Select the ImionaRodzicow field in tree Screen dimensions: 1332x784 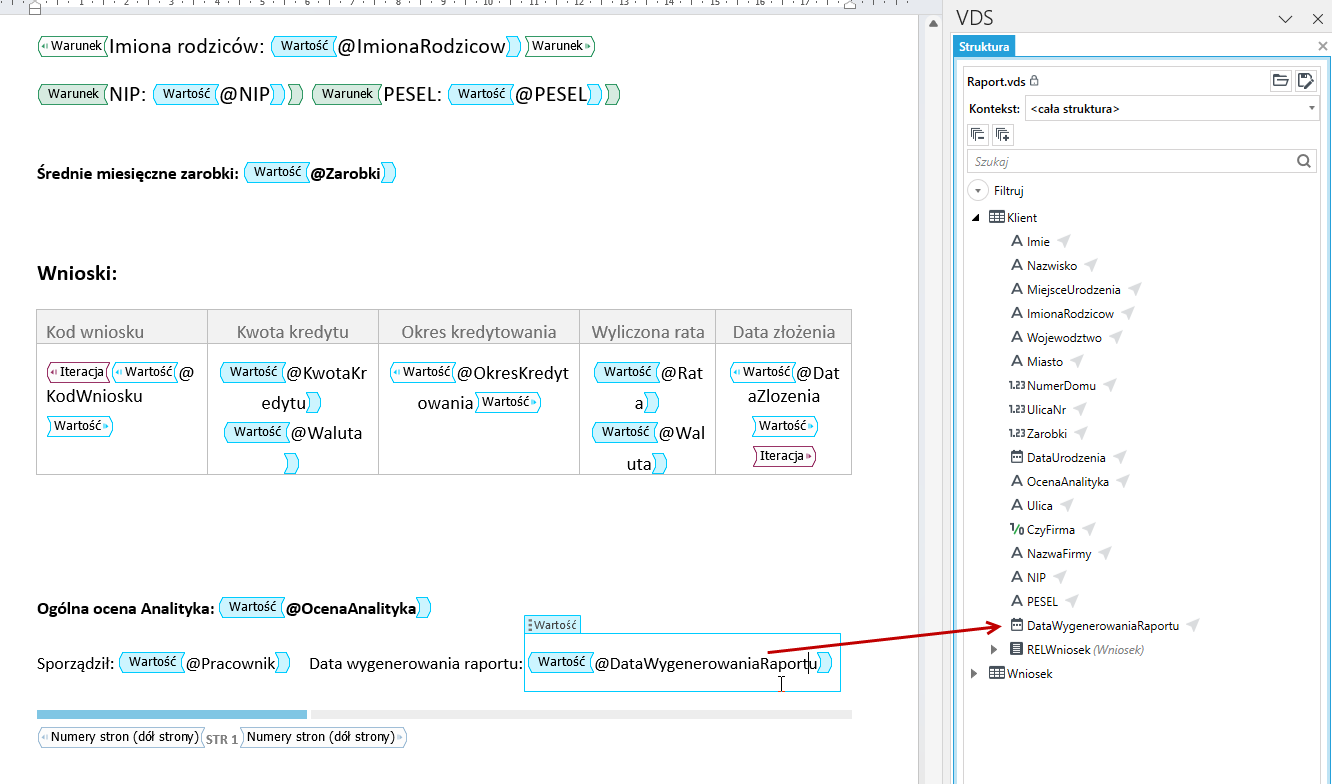coord(1070,313)
